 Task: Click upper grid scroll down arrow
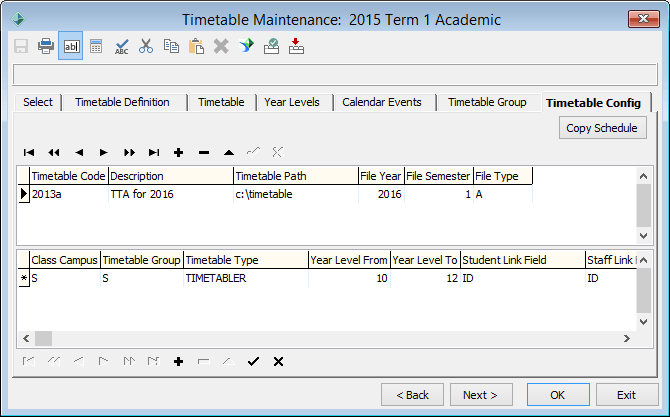point(644,235)
